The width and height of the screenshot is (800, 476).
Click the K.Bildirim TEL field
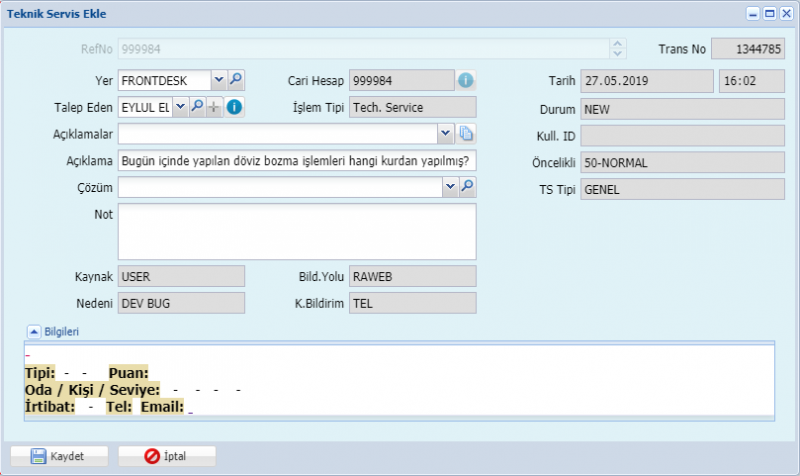coord(412,303)
